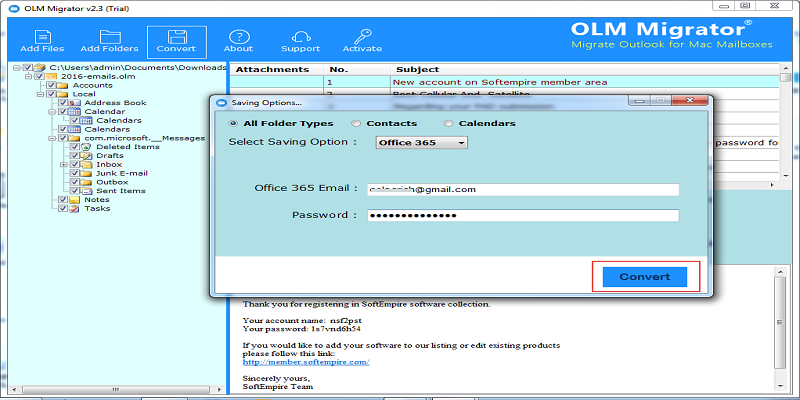This screenshot has width=800, height=400.
Task: Click the Convert floppy-disk icon in the toolbar
Action: [177, 37]
